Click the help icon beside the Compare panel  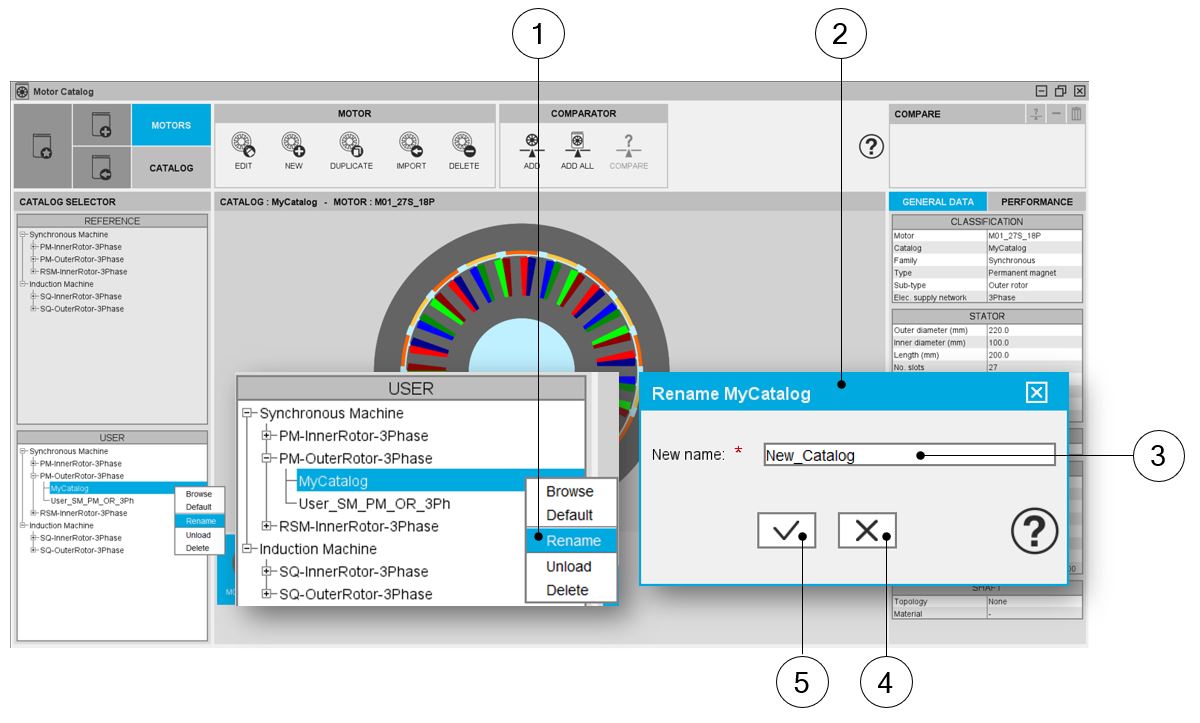872,147
